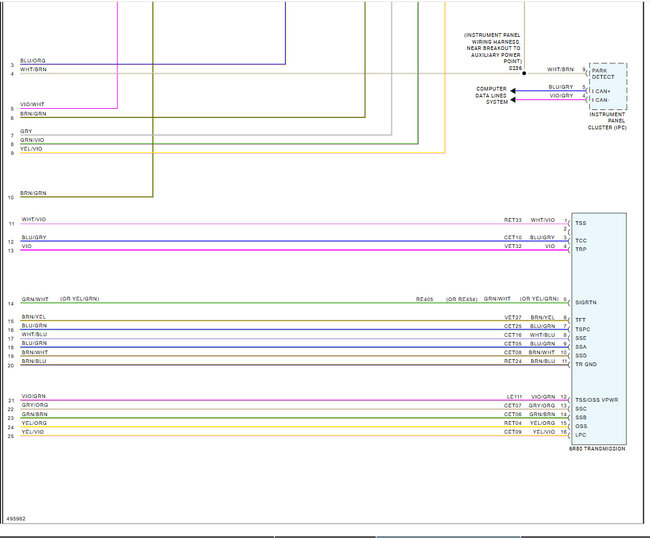Click the 6R80 TRANSMISSION caption
The height and width of the screenshot is (538, 650).
[597, 448]
